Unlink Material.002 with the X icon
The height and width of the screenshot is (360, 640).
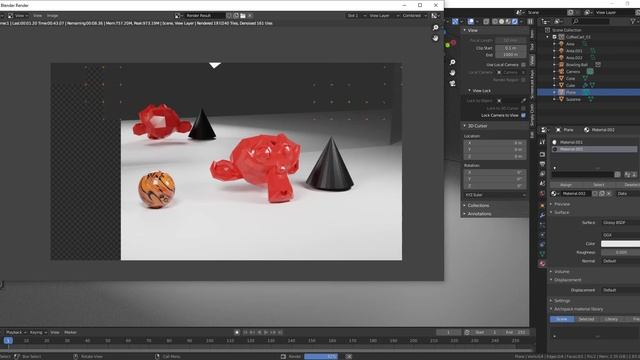click(x=608, y=193)
